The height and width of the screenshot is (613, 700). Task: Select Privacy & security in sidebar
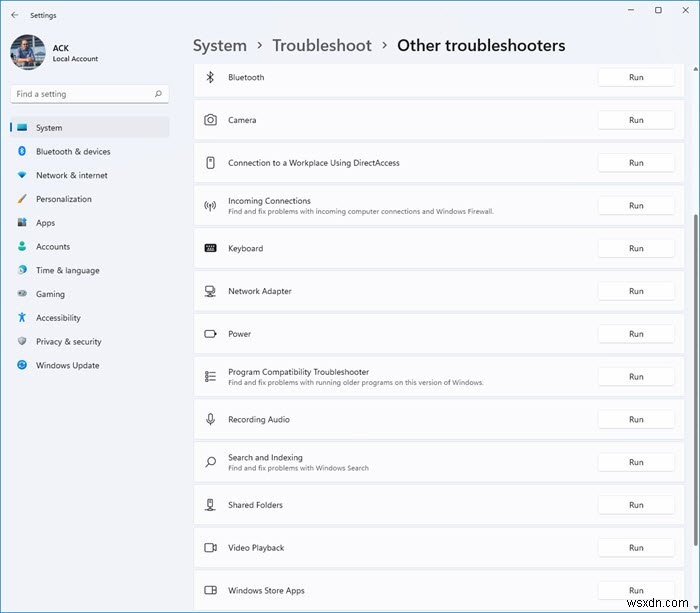coord(90,341)
